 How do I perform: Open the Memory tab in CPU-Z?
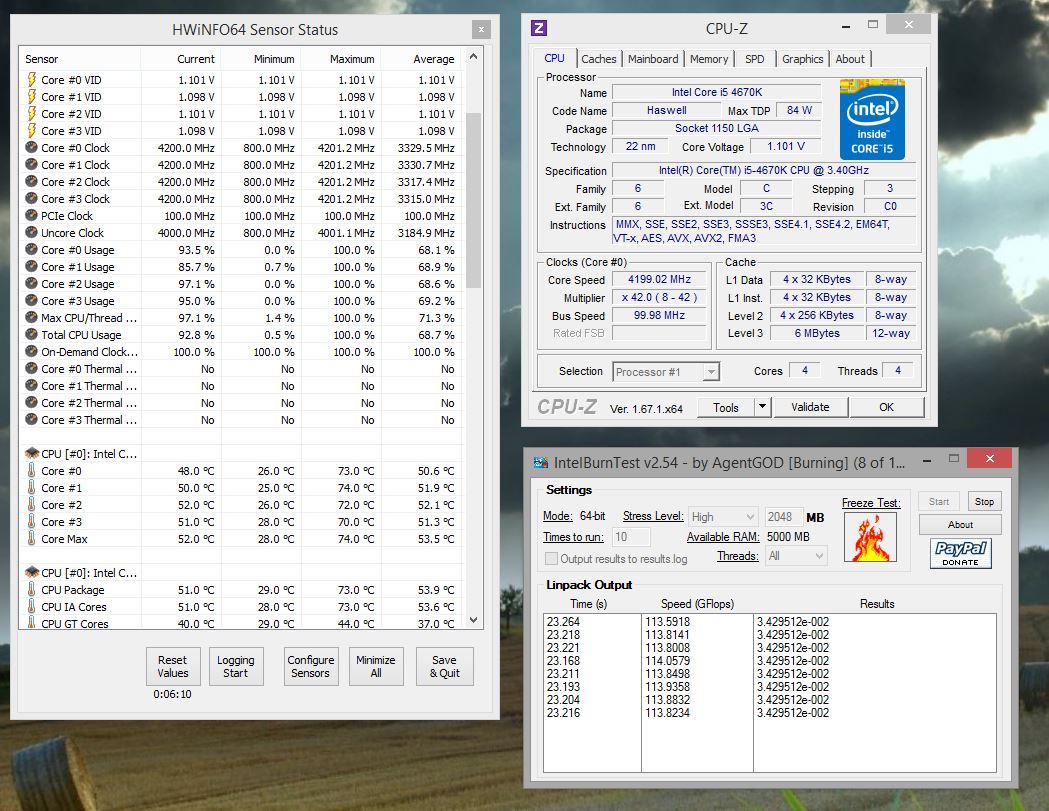(x=708, y=59)
